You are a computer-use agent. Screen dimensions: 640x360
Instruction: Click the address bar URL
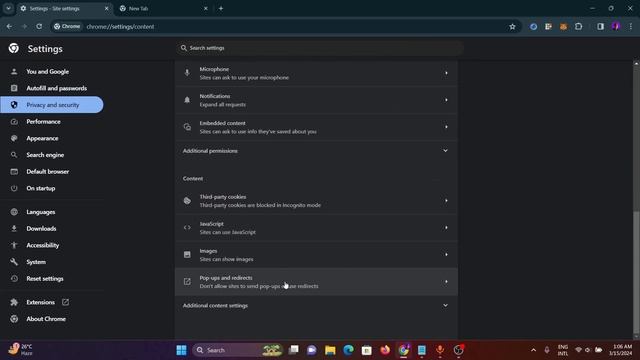click(120, 27)
